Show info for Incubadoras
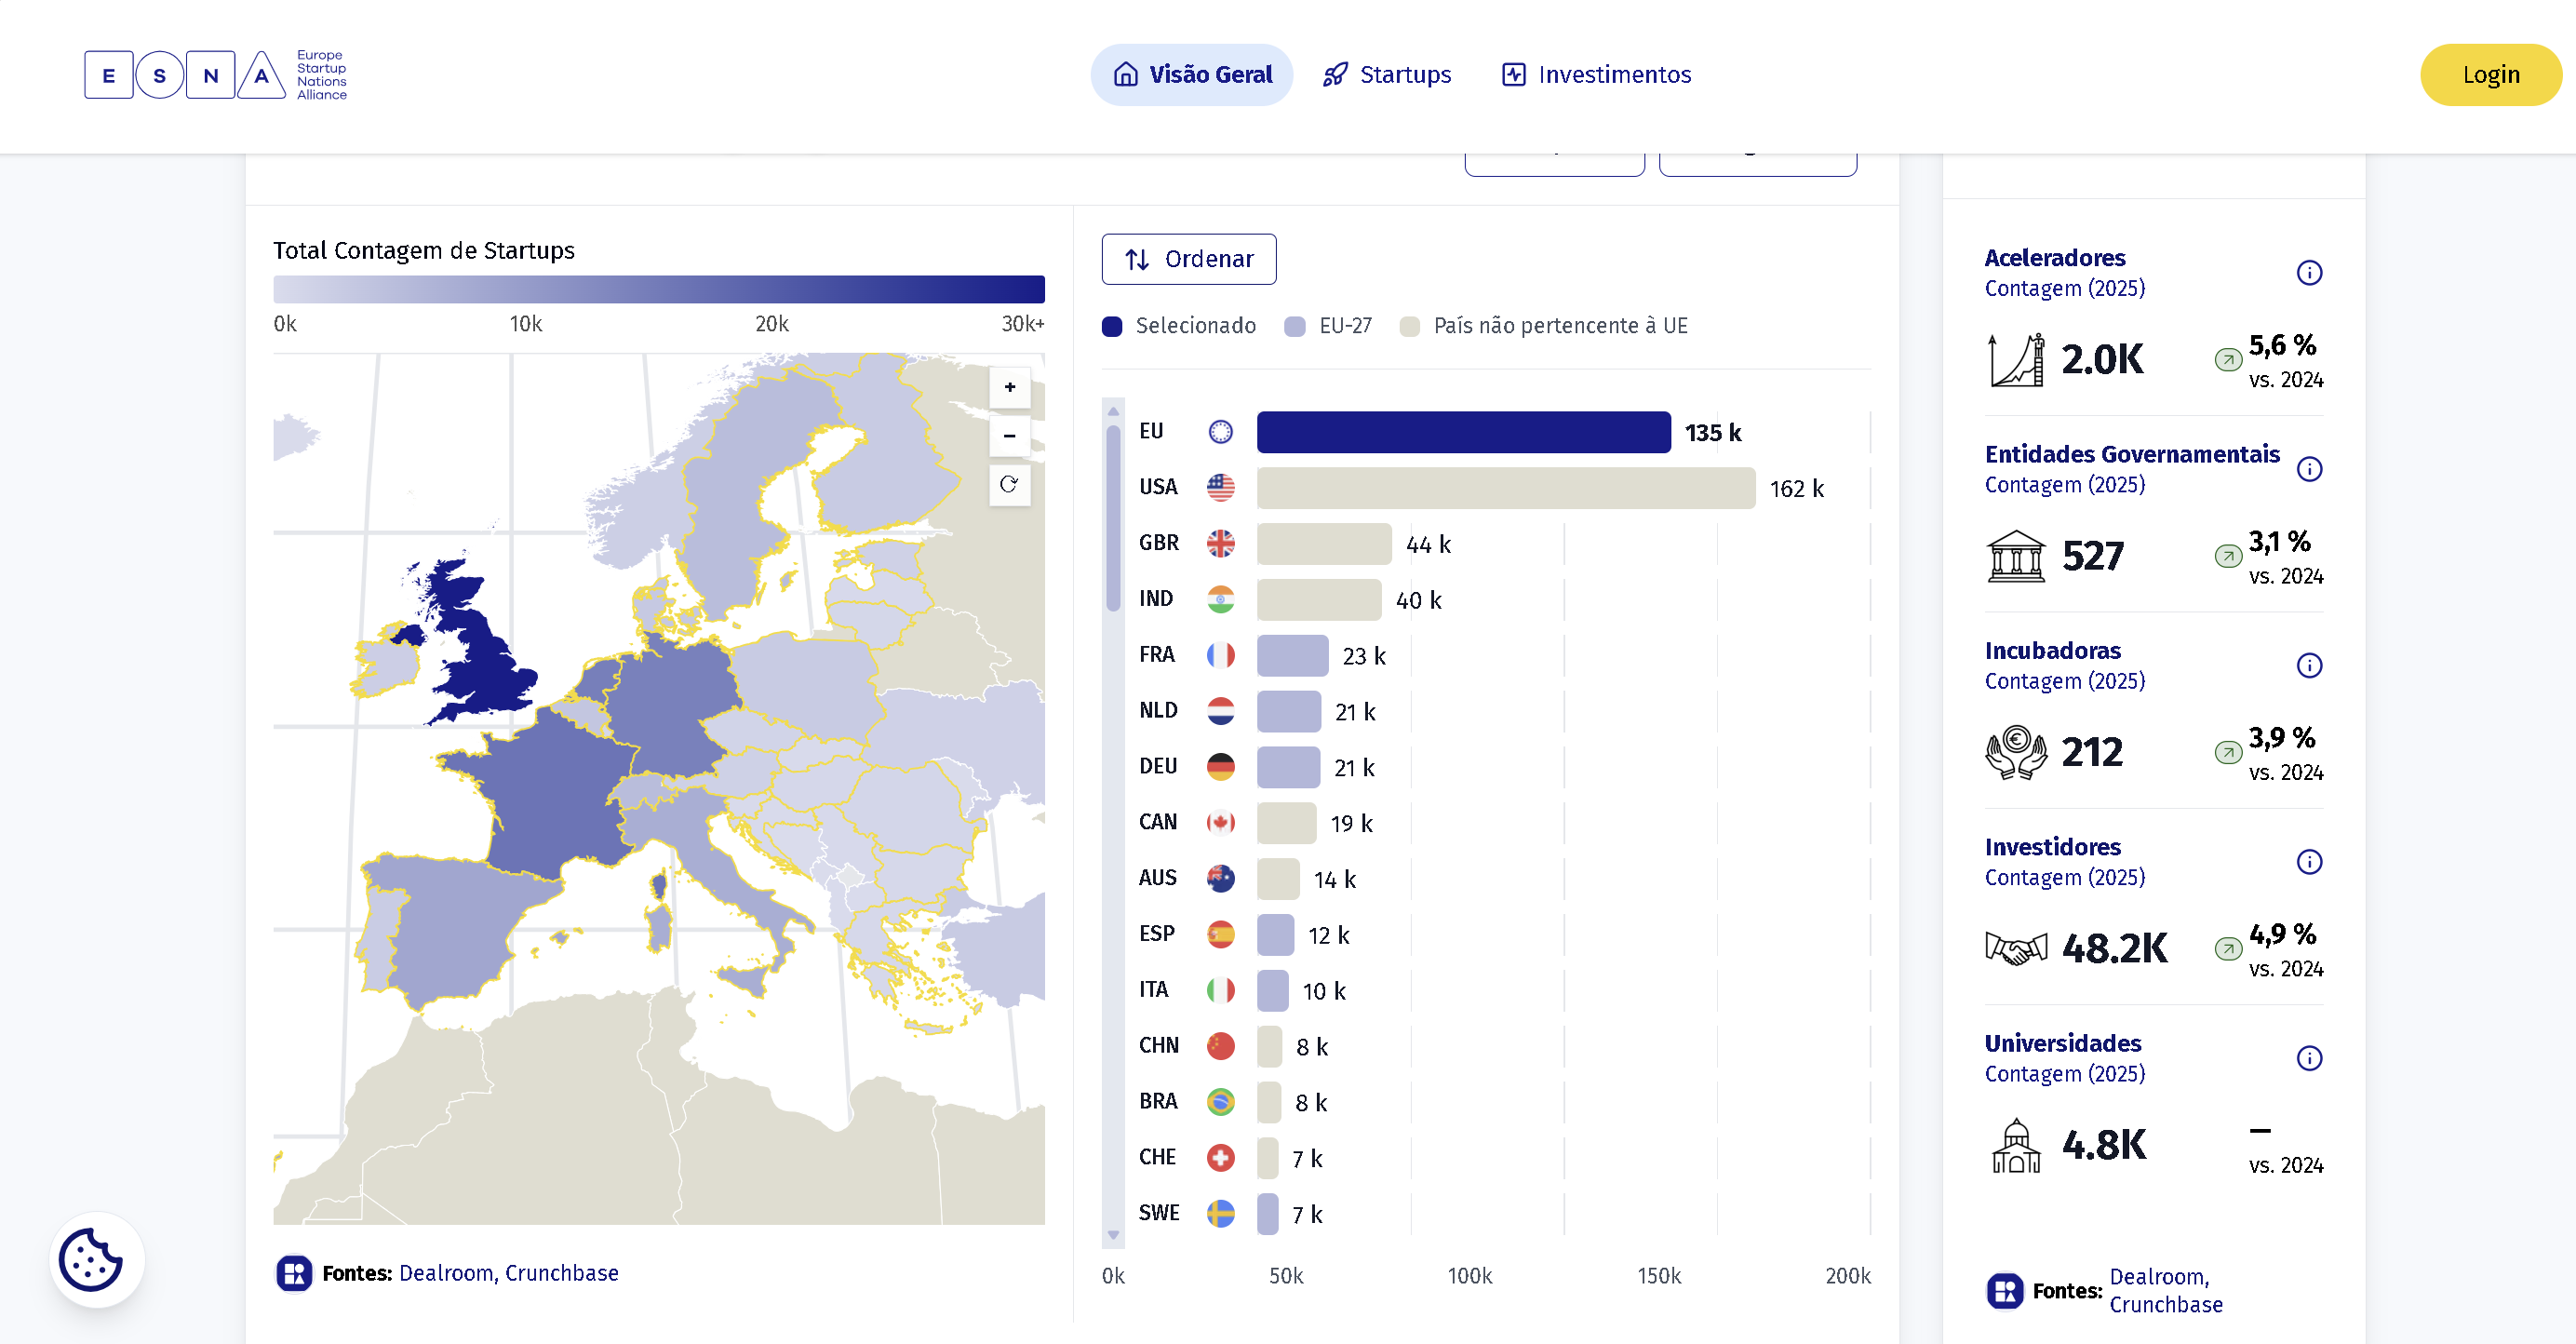This screenshot has width=2576, height=1344. point(2308,666)
